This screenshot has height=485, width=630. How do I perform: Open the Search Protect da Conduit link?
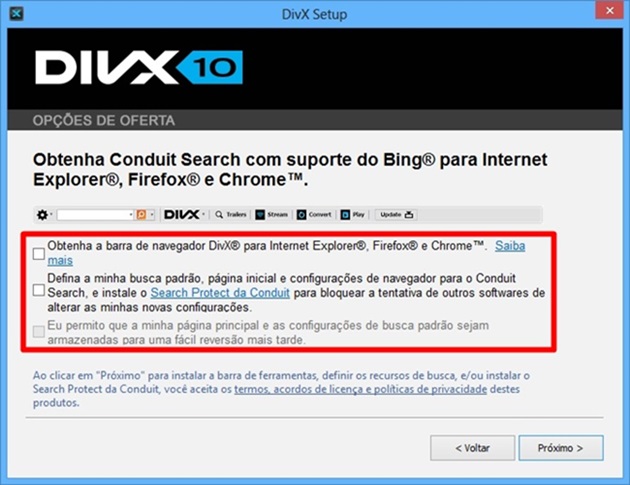coord(220,293)
